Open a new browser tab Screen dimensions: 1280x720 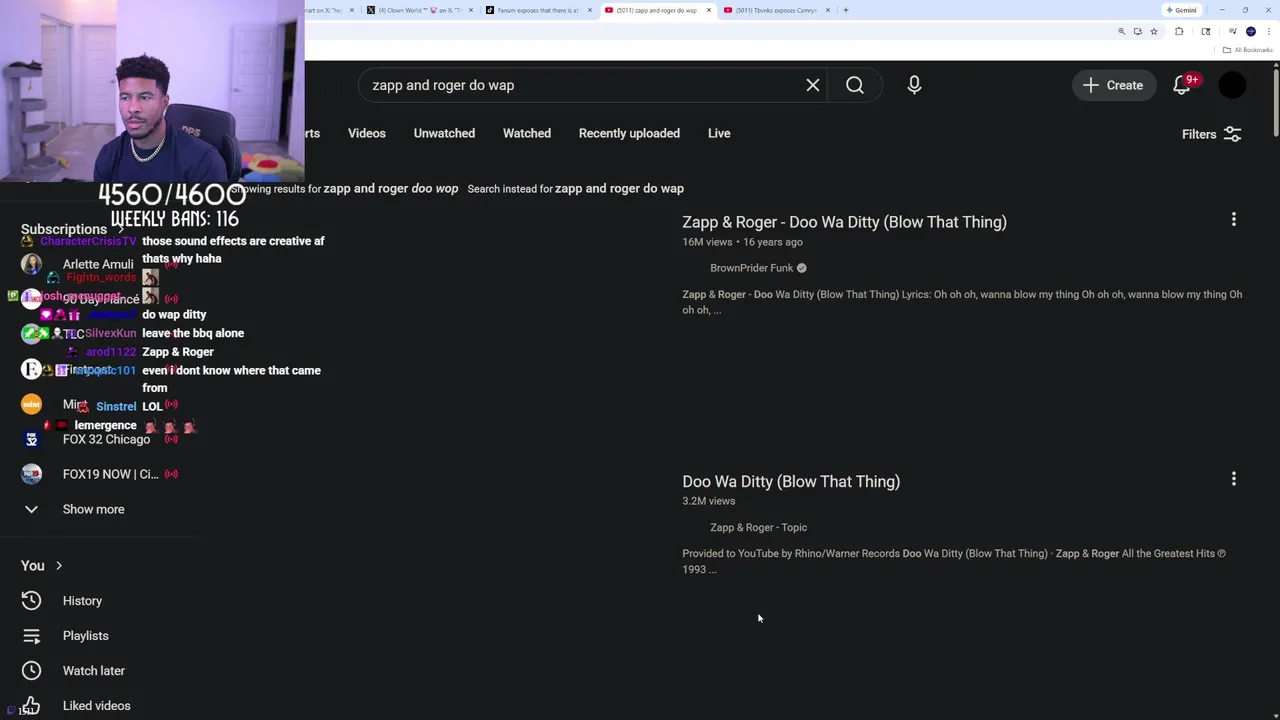[x=846, y=10]
